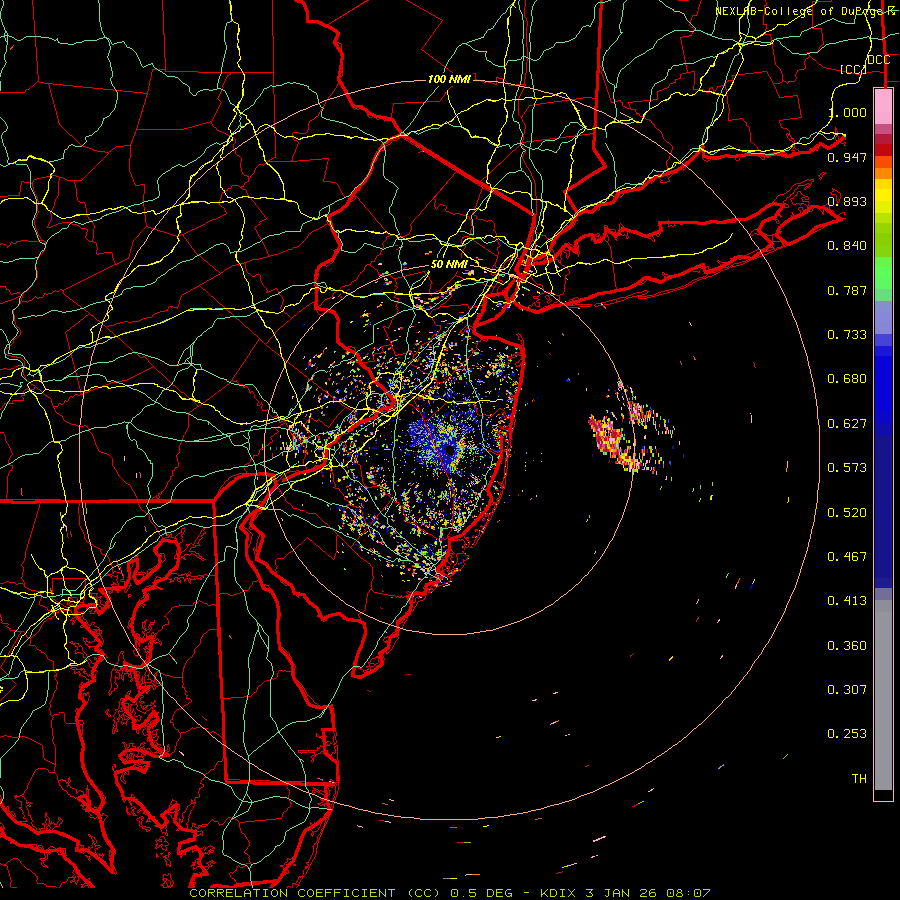Click the 0.573 scale value
This screenshot has width=900, height=900.
click(847, 468)
